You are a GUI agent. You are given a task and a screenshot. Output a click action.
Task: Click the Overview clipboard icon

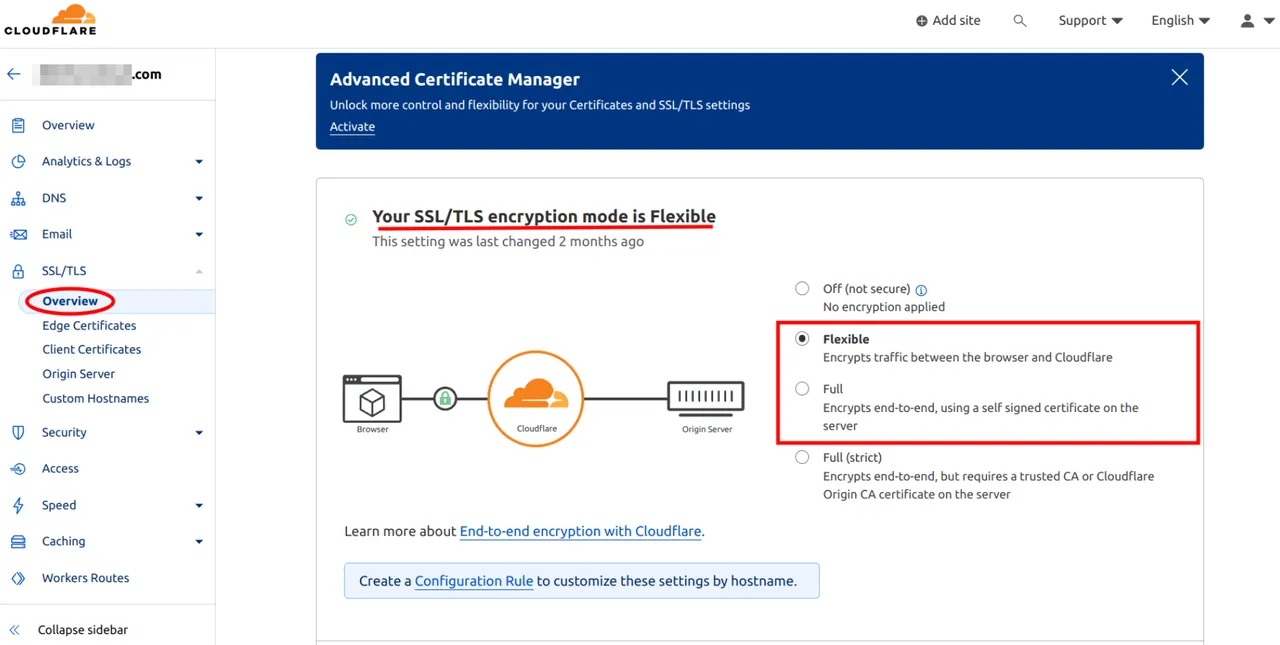click(x=18, y=125)
